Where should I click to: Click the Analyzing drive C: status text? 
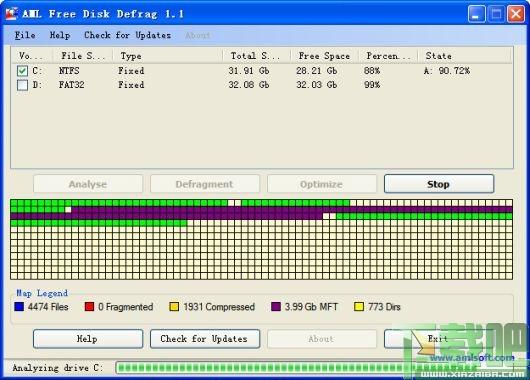[x=57, y=367]
